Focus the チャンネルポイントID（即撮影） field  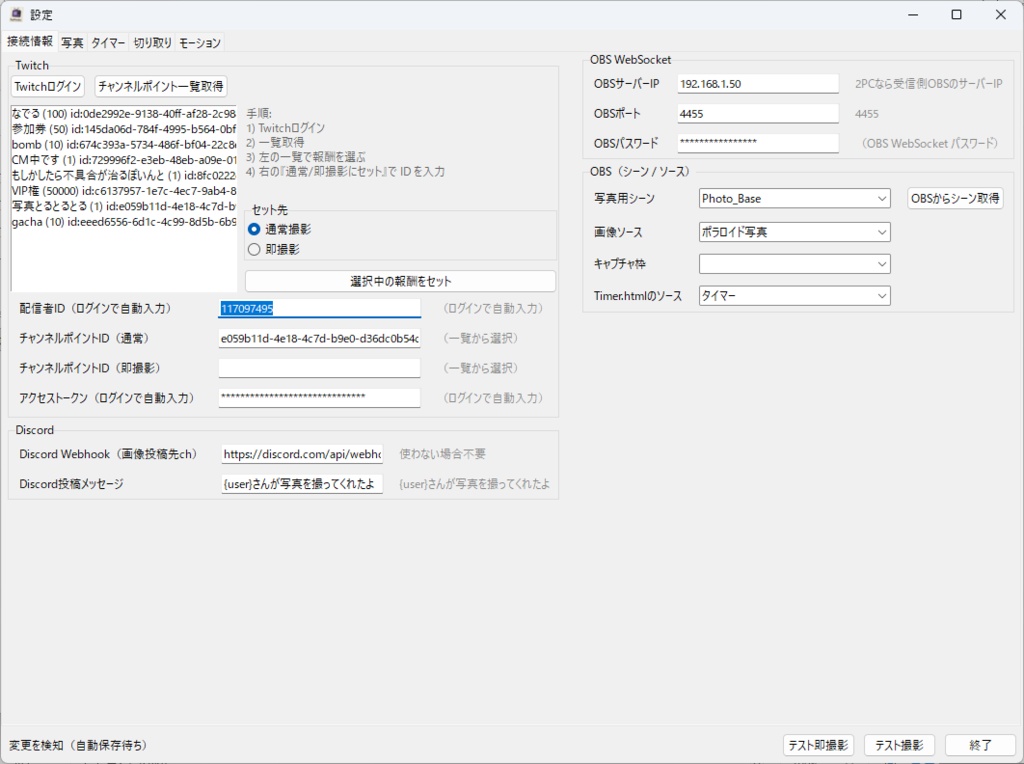319,368
